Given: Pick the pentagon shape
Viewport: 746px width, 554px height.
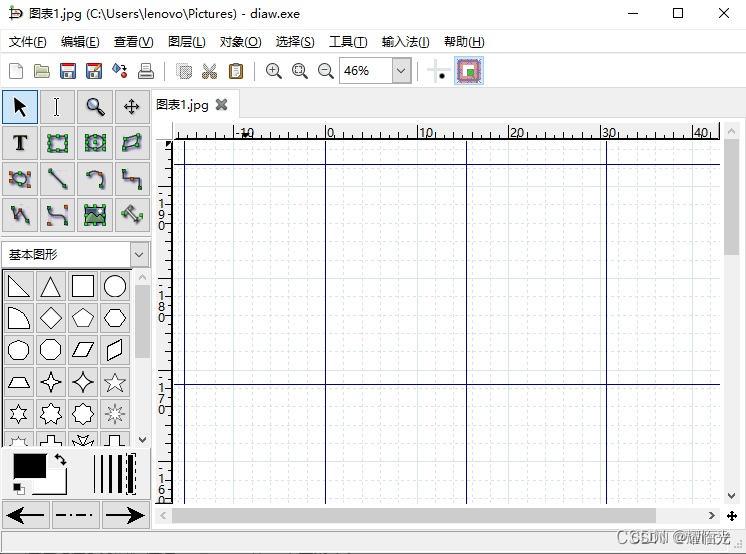Looking at the screenshot, I should (x=83, y=318).
